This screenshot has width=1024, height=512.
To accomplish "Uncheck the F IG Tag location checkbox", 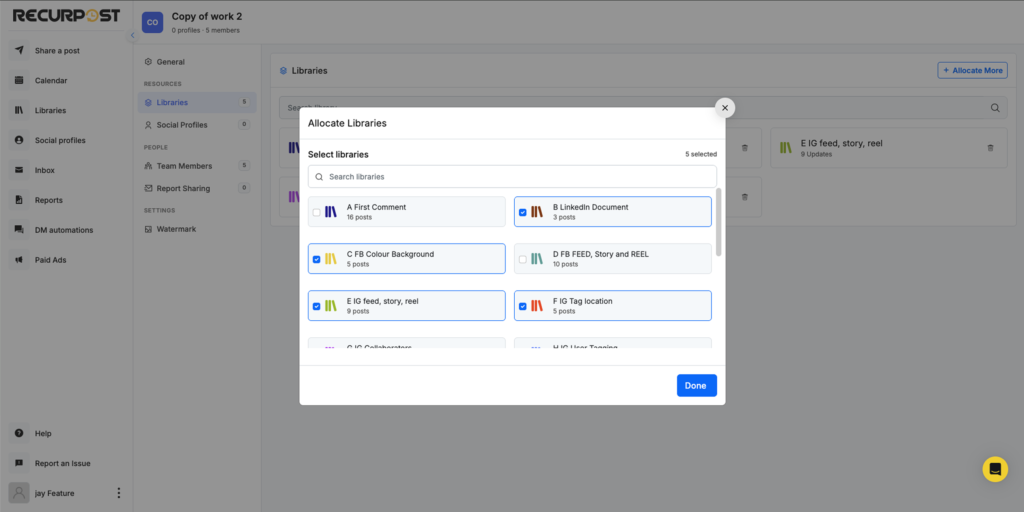I will pyautogui.click(x=522, y=306).
